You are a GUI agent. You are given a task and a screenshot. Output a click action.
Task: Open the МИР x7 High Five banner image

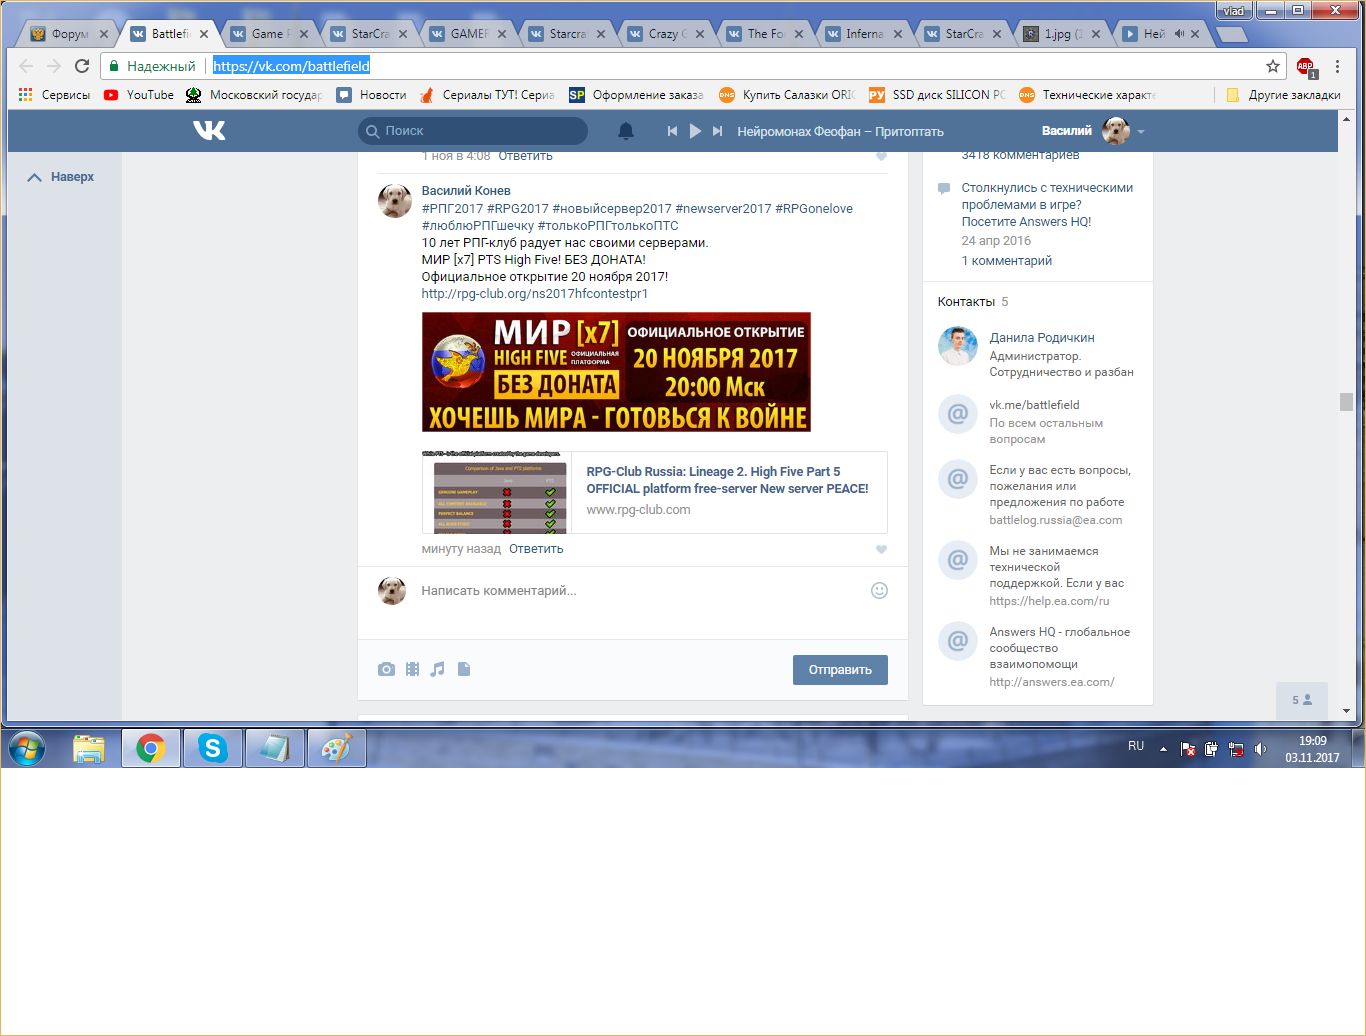[616, 372]
